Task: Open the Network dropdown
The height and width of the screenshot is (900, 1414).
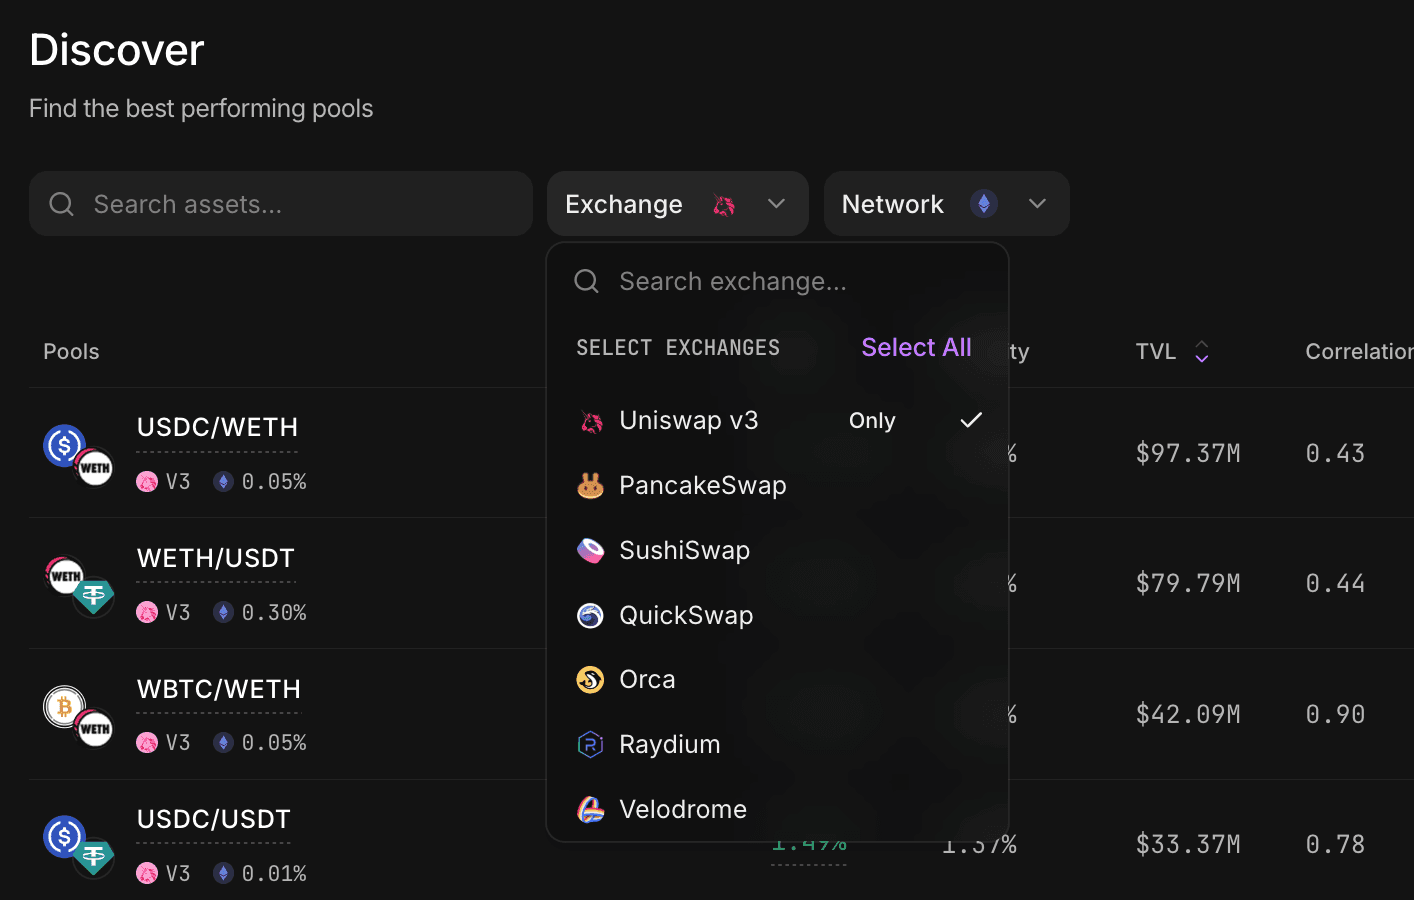Action: (946, 204)
